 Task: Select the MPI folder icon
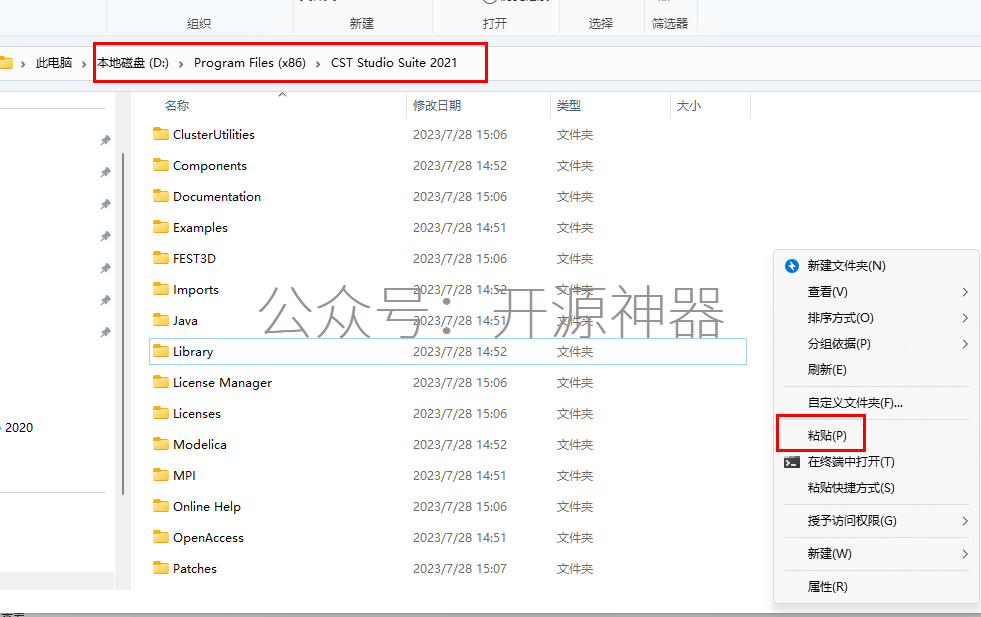161,475
